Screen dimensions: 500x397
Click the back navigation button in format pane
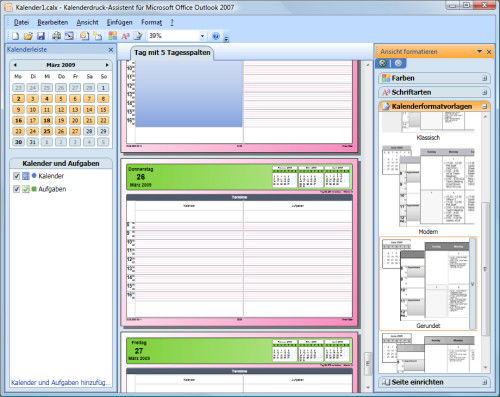pos(383,63)
